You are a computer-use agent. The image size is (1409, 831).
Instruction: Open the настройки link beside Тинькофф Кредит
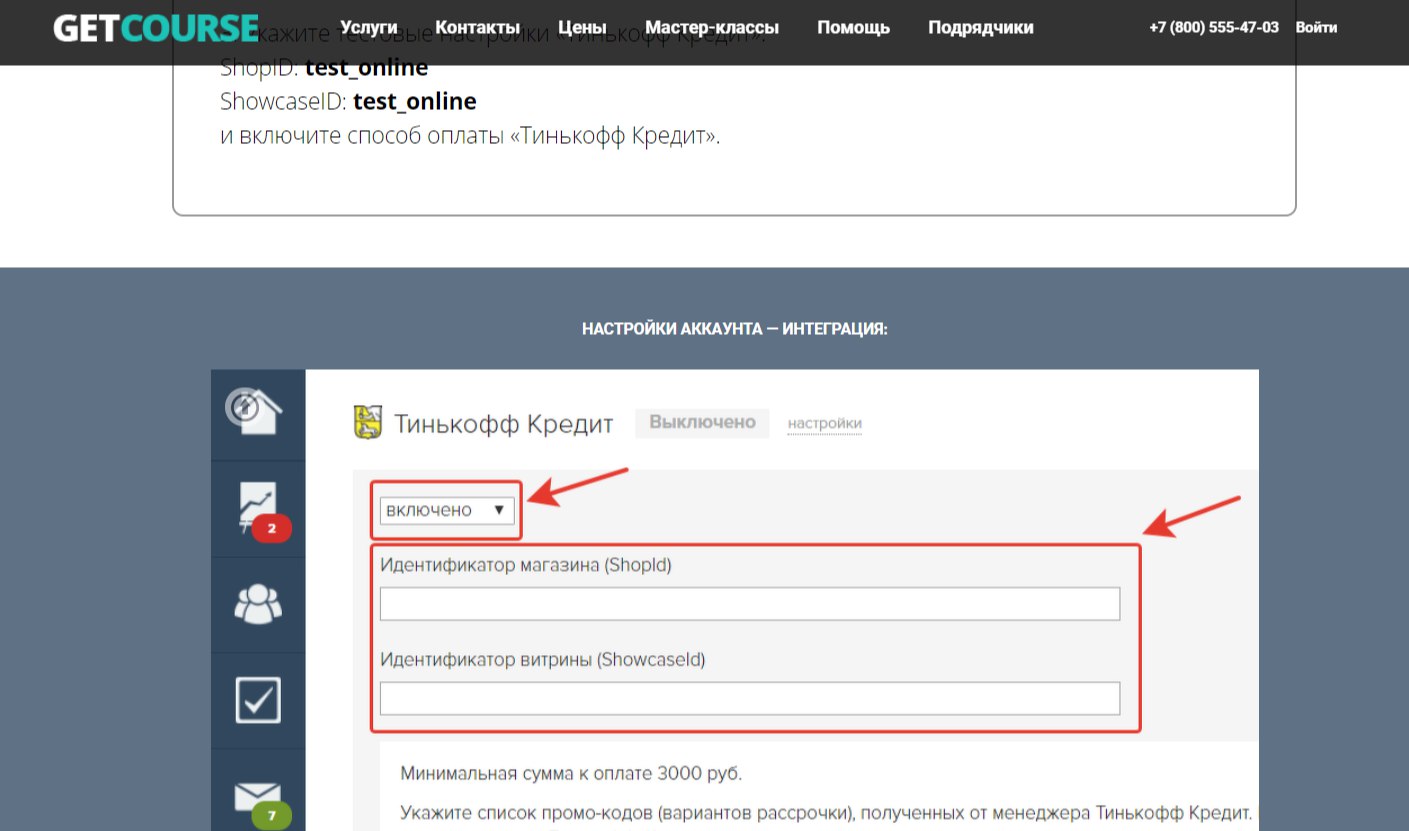click(825, 424)
